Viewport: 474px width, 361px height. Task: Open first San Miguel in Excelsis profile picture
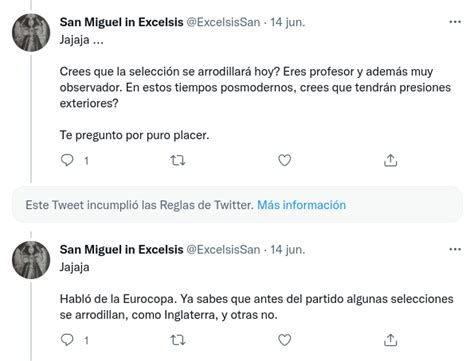tap(31, 32)
